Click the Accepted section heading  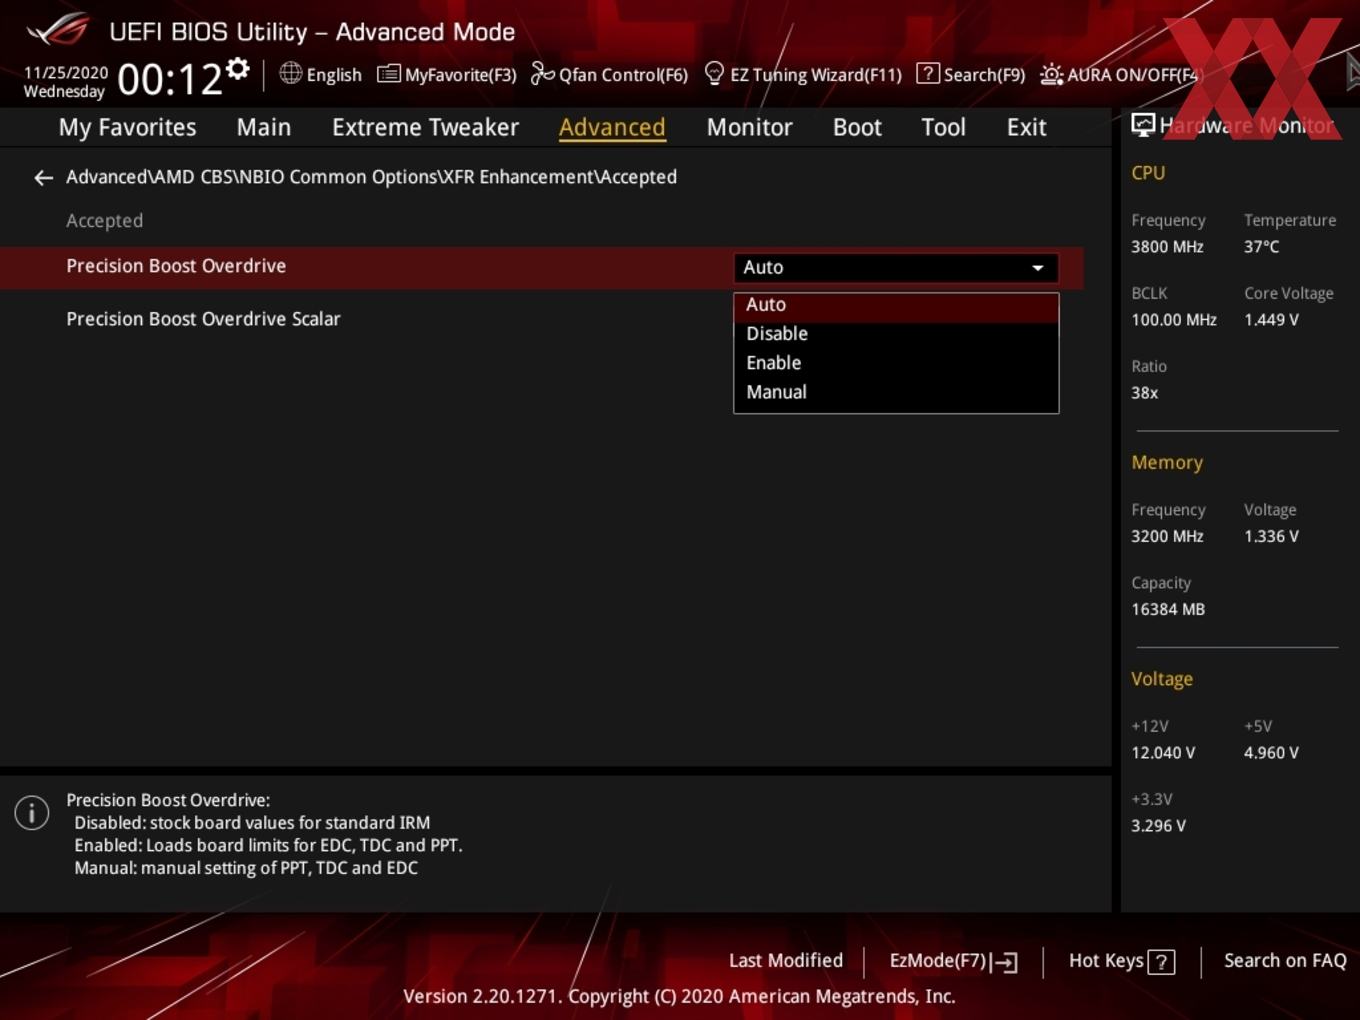104,221
